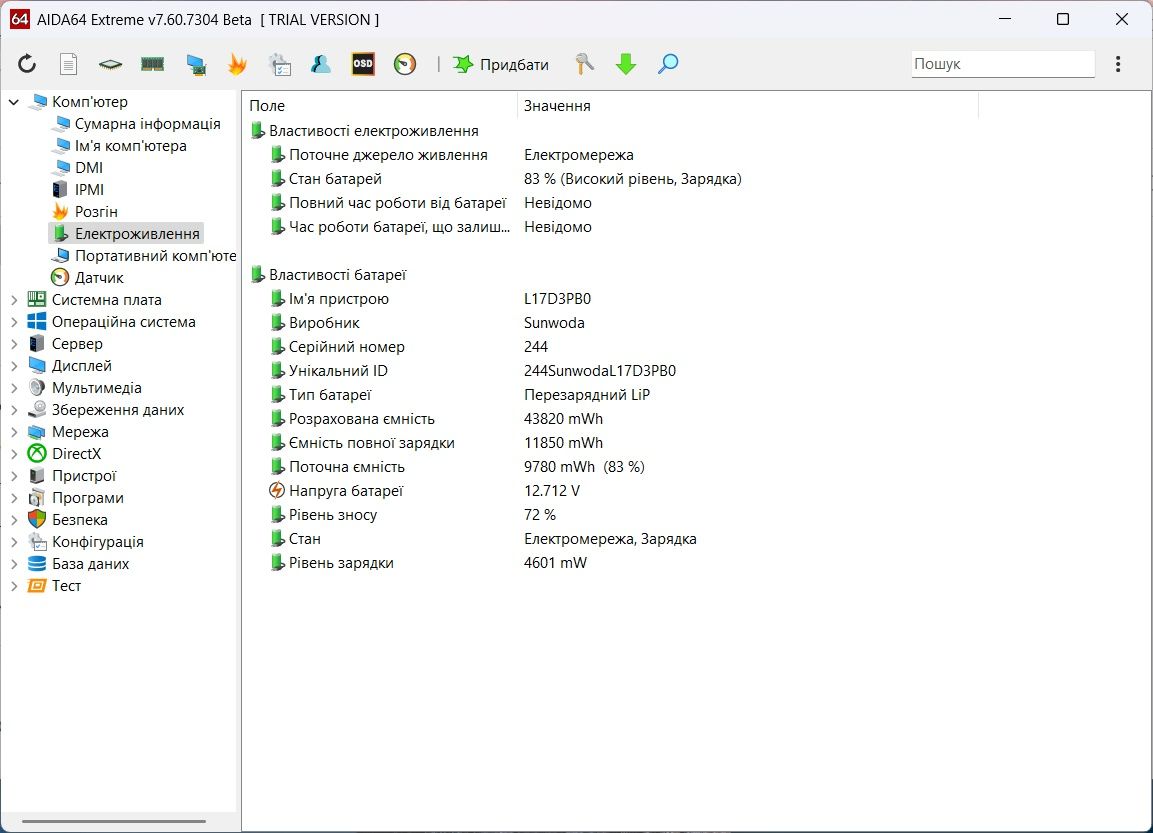Click the motherboard chip toolbar icon
The height and width of the screenshot is (833, 1153).
coord(110,65)
